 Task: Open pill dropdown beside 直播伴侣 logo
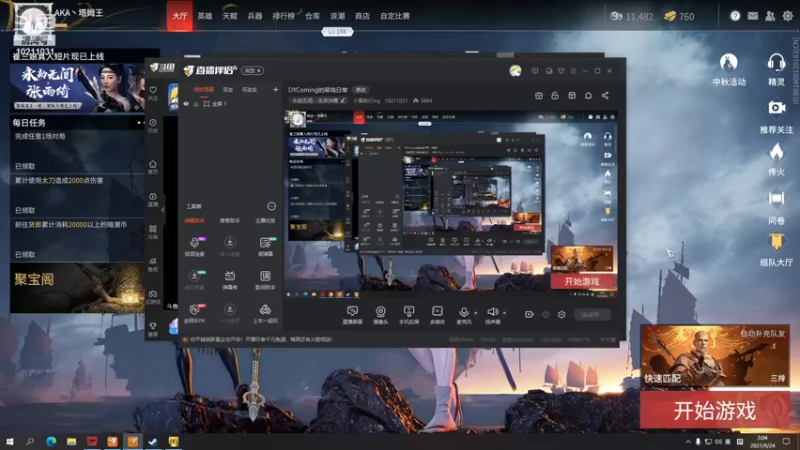pyautogui.click(x=253, y=70)
